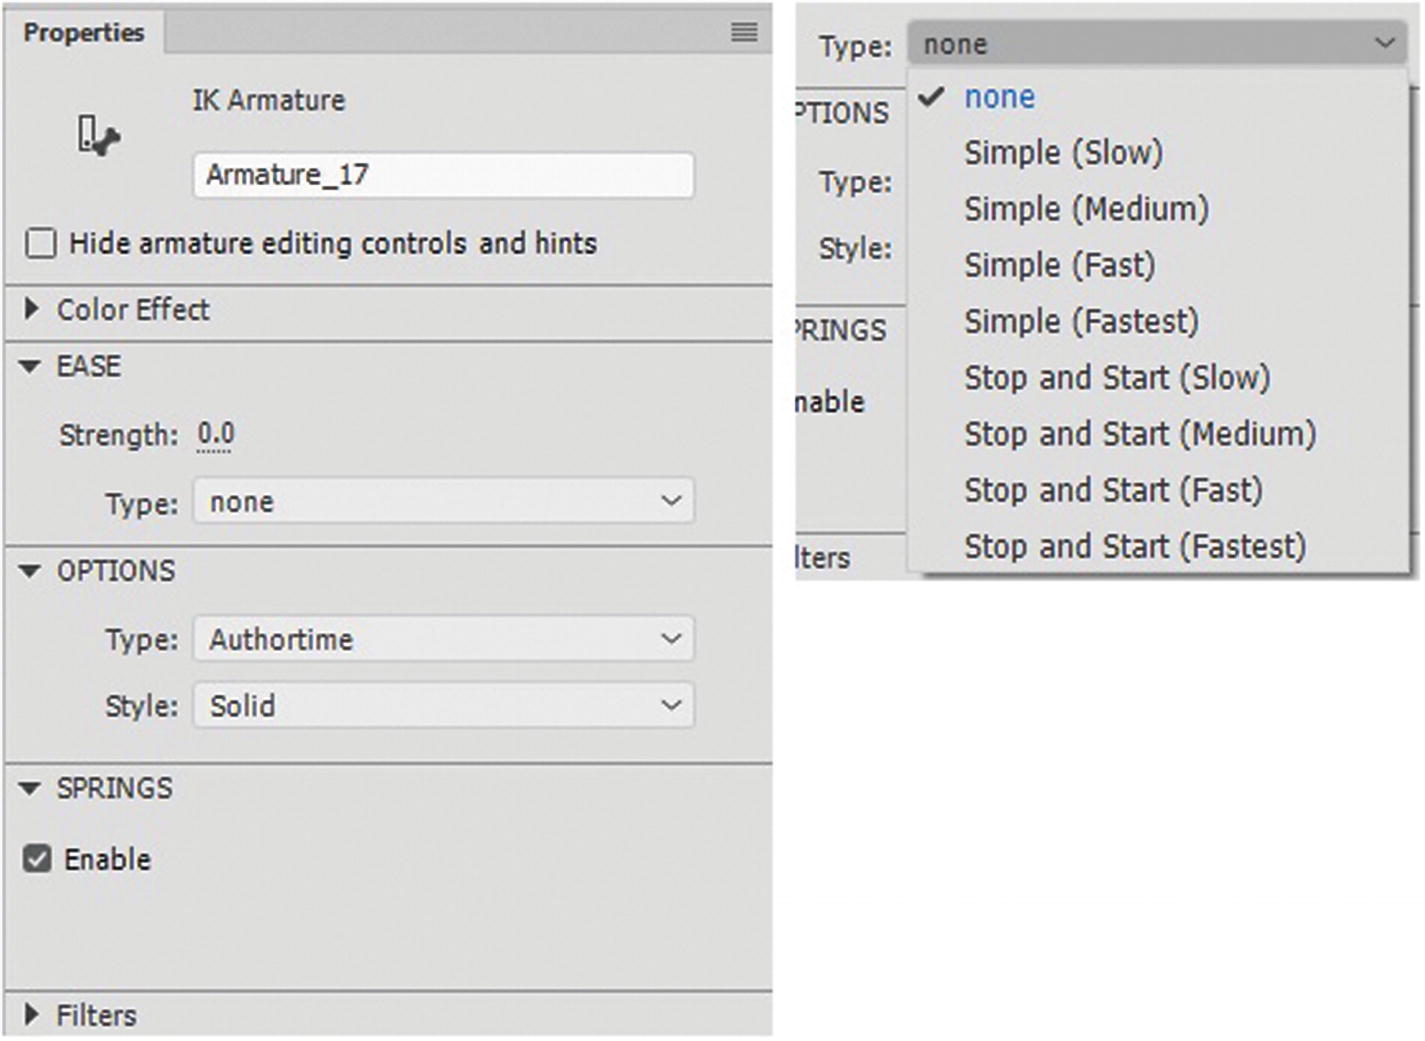Viewport: 1425px width, 1041px height.
Task: Select Simple (Slow) ease type
Action: pyautogui.click(x=1063, y=153)
